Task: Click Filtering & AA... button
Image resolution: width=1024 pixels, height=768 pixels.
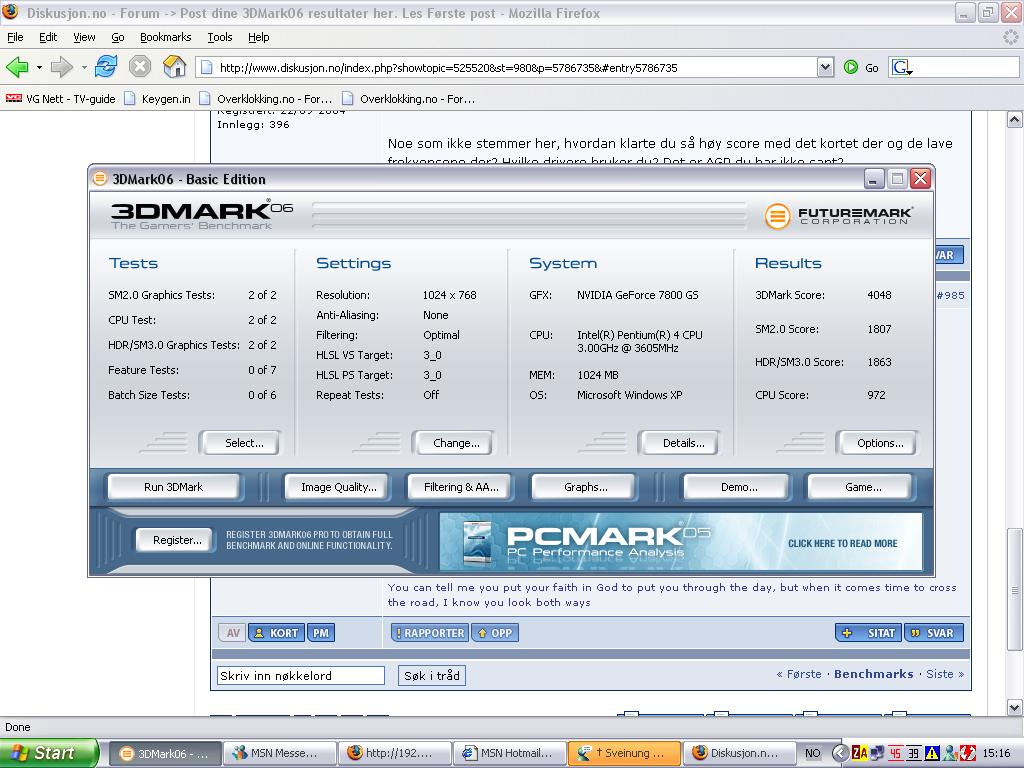Action: click(x=460, y=487)
